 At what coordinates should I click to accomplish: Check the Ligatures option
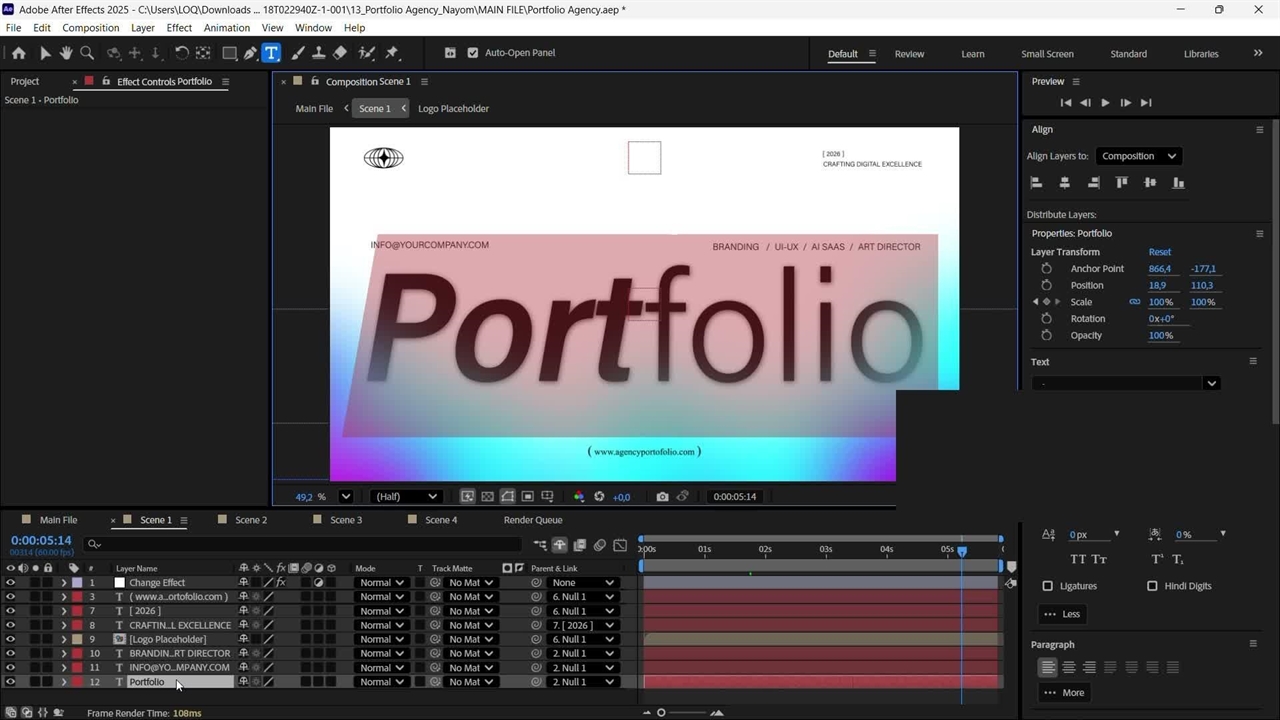[1047, 586]
